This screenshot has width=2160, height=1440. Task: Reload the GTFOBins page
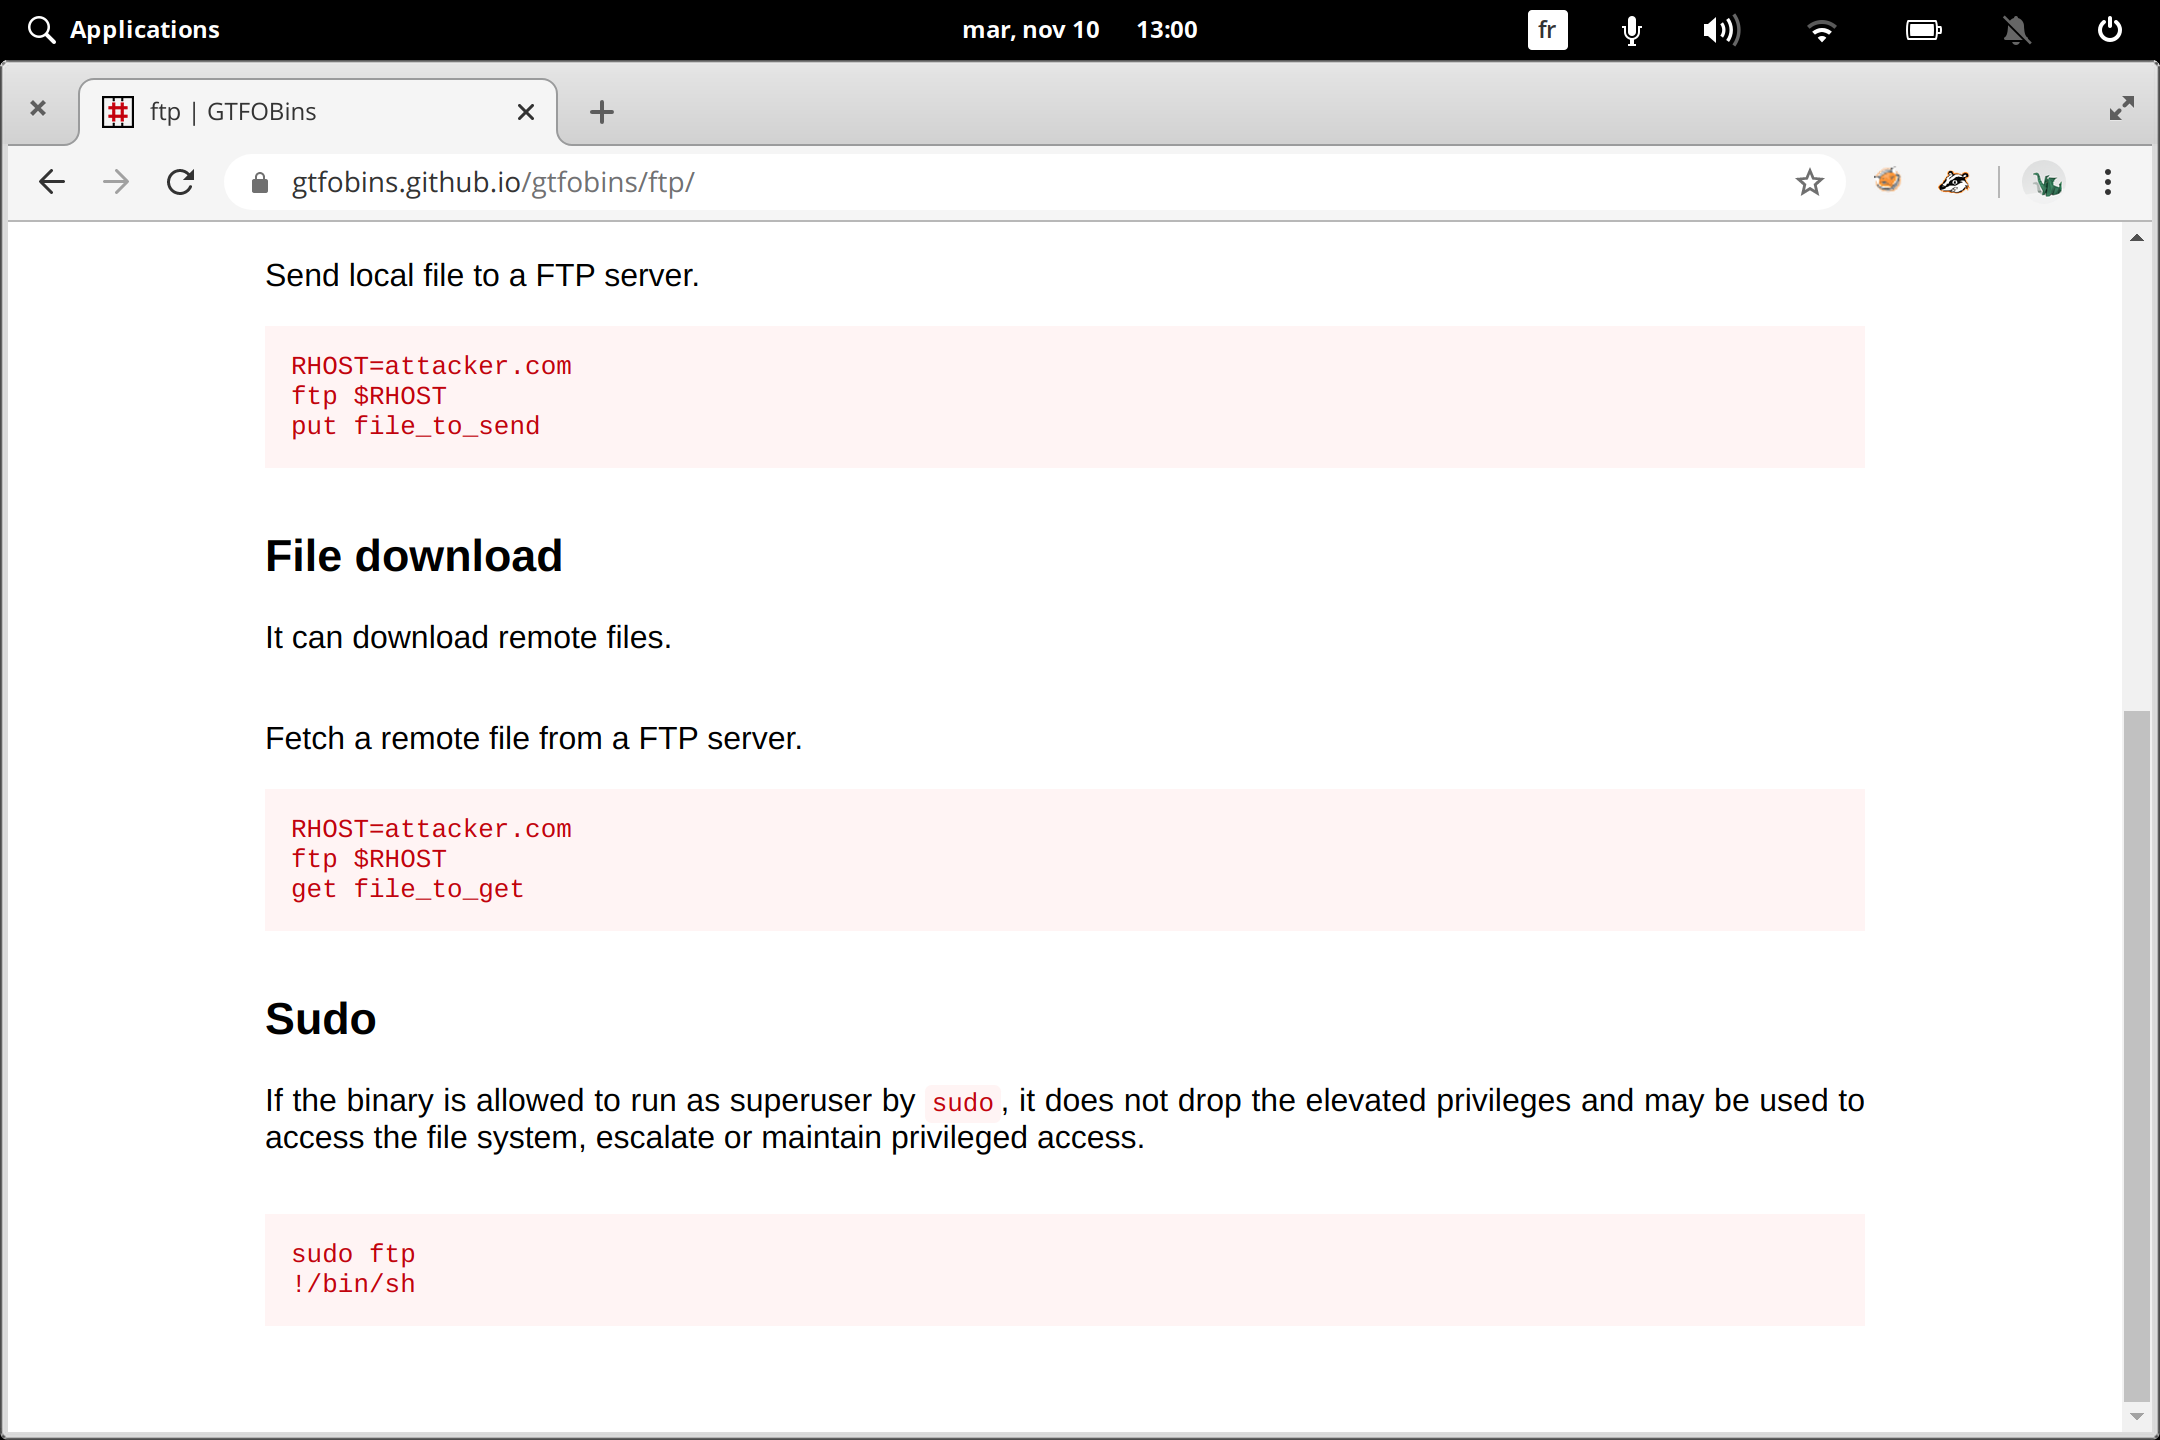(181, 182)
